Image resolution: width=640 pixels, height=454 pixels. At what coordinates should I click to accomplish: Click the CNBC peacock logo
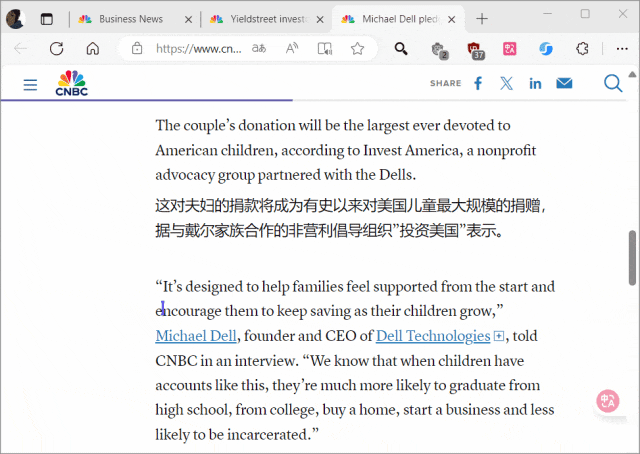point(71,83)
